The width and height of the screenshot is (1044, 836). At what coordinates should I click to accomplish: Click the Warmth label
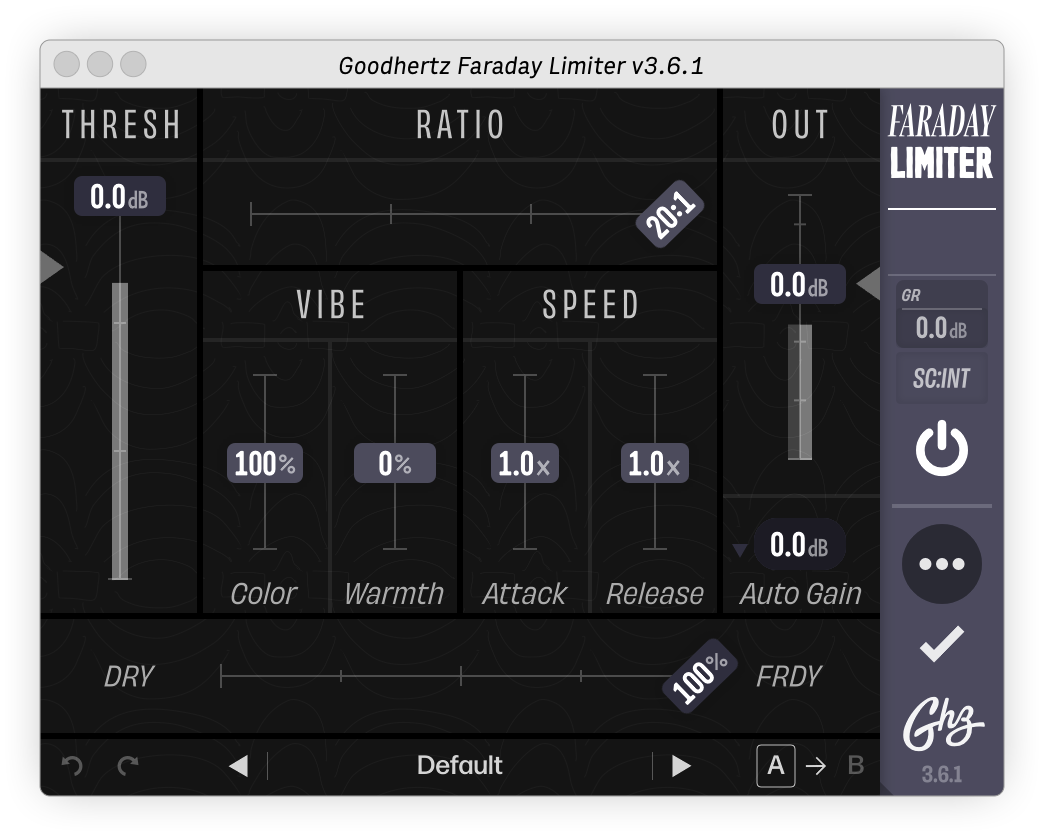[x=394, y=593]
